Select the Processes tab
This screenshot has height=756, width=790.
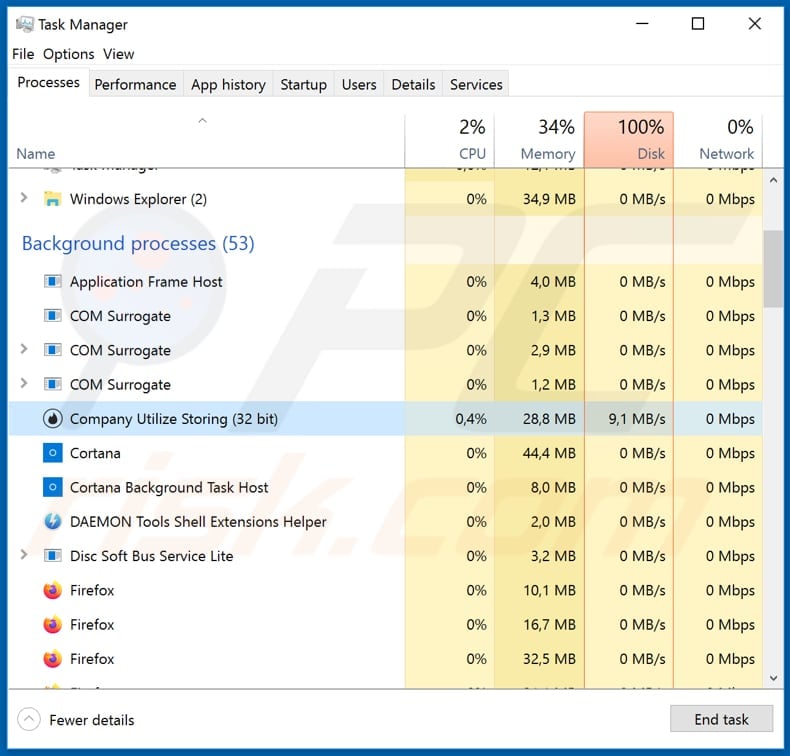[48, 82]
